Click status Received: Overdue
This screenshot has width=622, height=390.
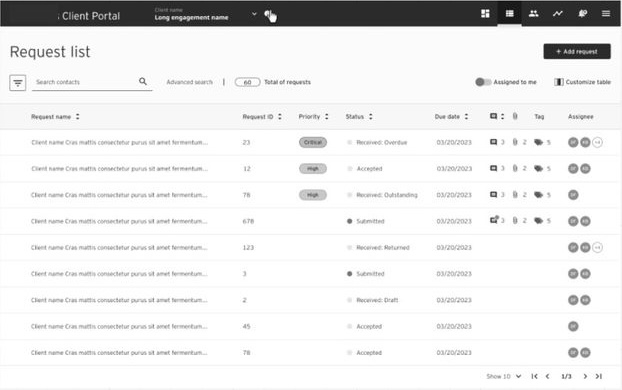(382, 142)
